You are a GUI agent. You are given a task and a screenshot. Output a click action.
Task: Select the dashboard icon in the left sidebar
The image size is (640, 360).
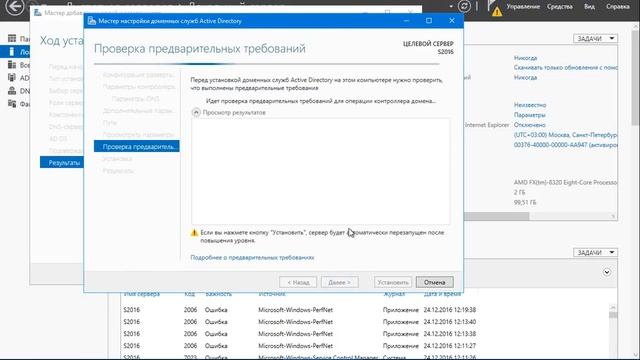tap(12, 38)
